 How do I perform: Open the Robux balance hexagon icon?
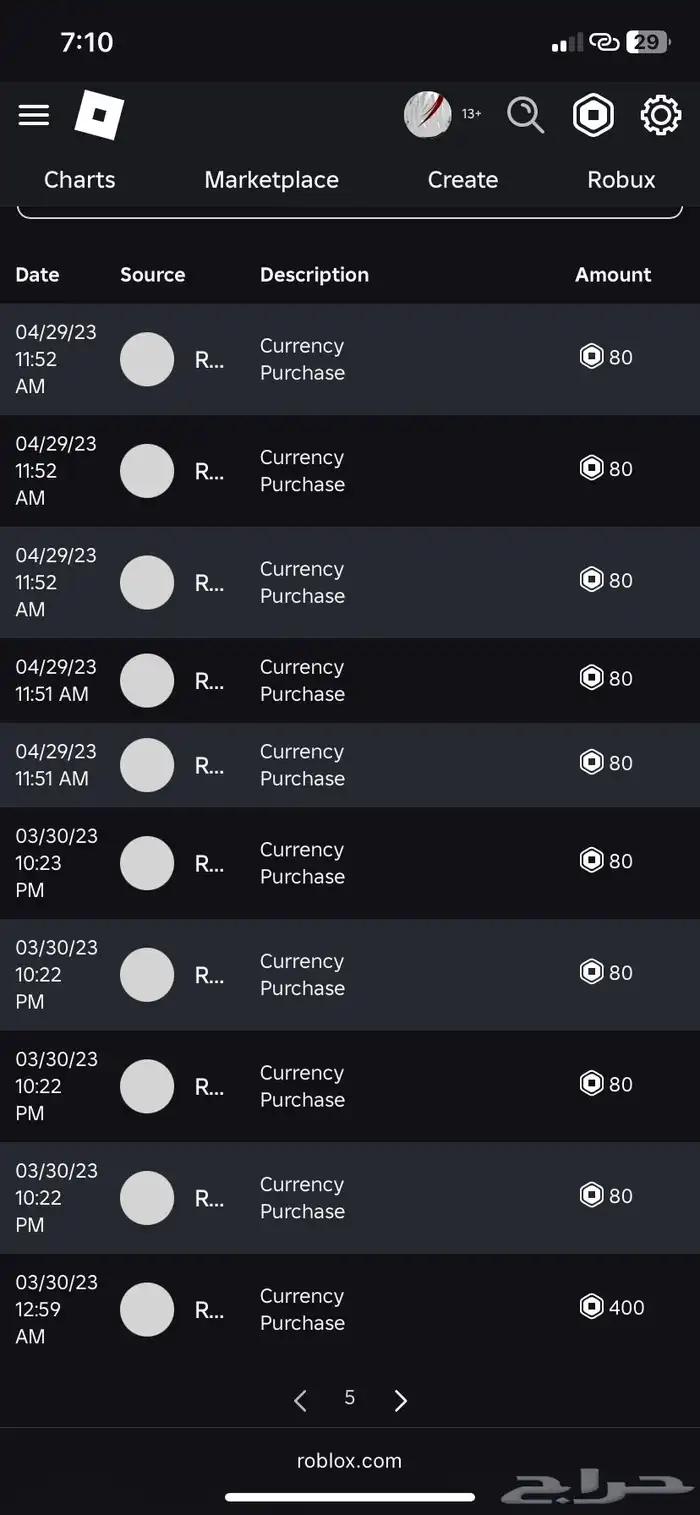point(593,115)
